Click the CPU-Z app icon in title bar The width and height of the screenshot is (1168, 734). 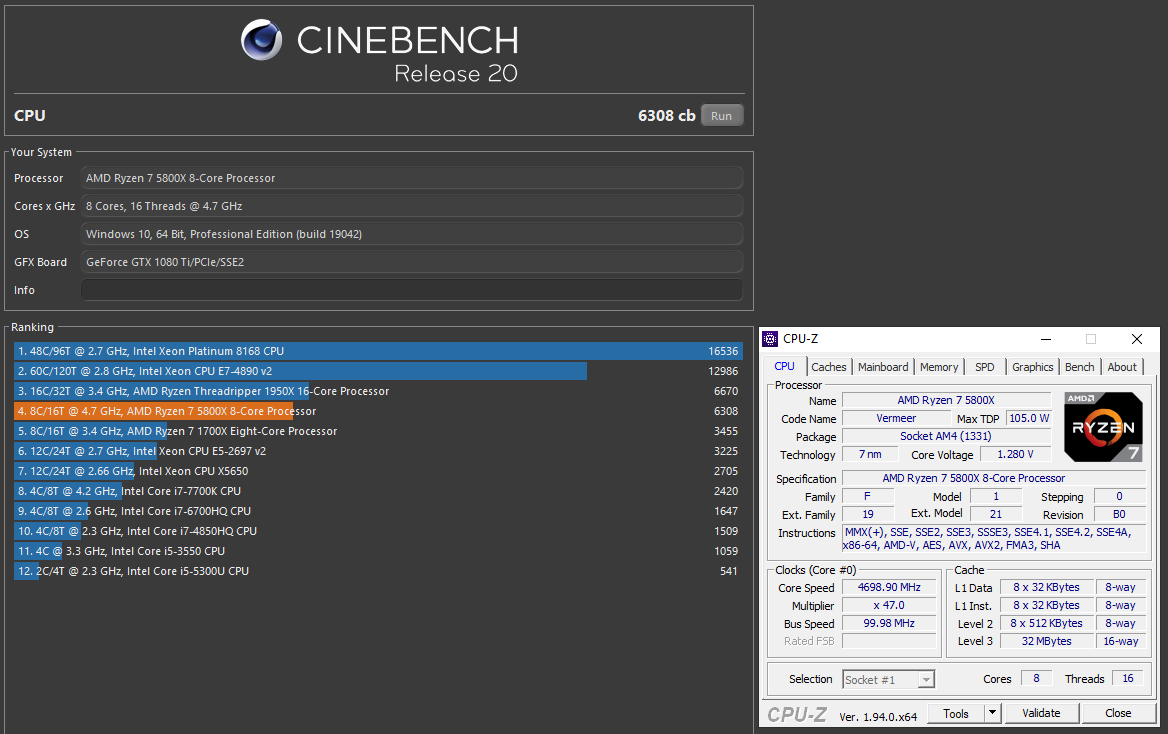[x=770, y=339]
